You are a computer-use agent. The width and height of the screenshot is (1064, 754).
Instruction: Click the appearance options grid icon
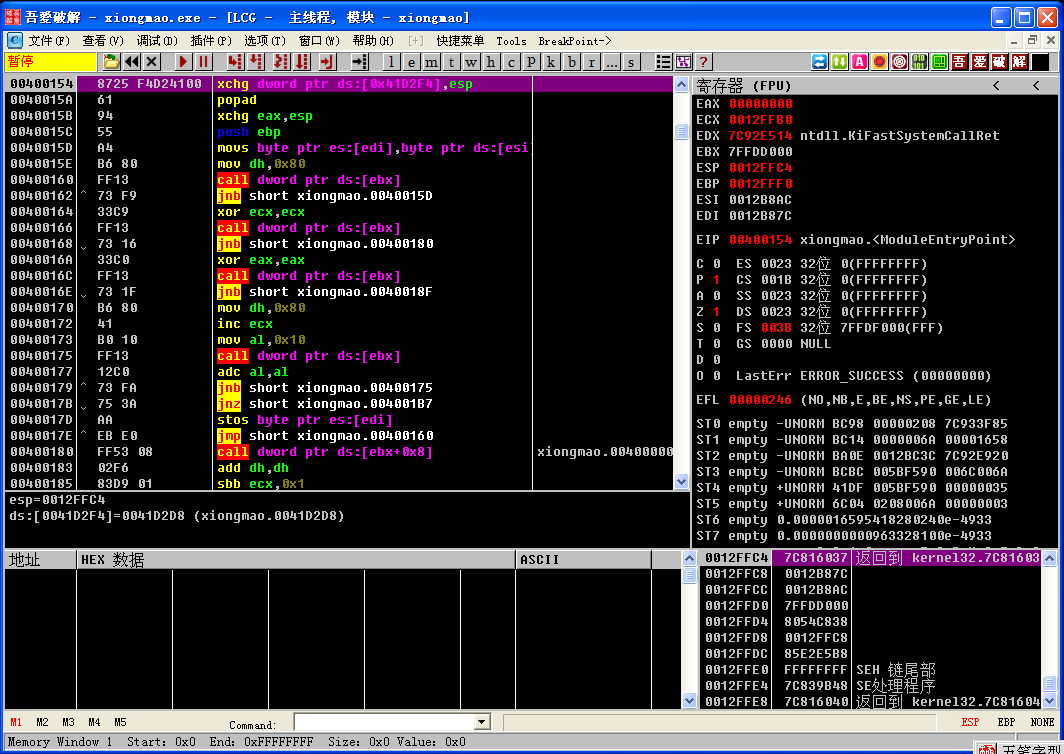pos(683,62)
